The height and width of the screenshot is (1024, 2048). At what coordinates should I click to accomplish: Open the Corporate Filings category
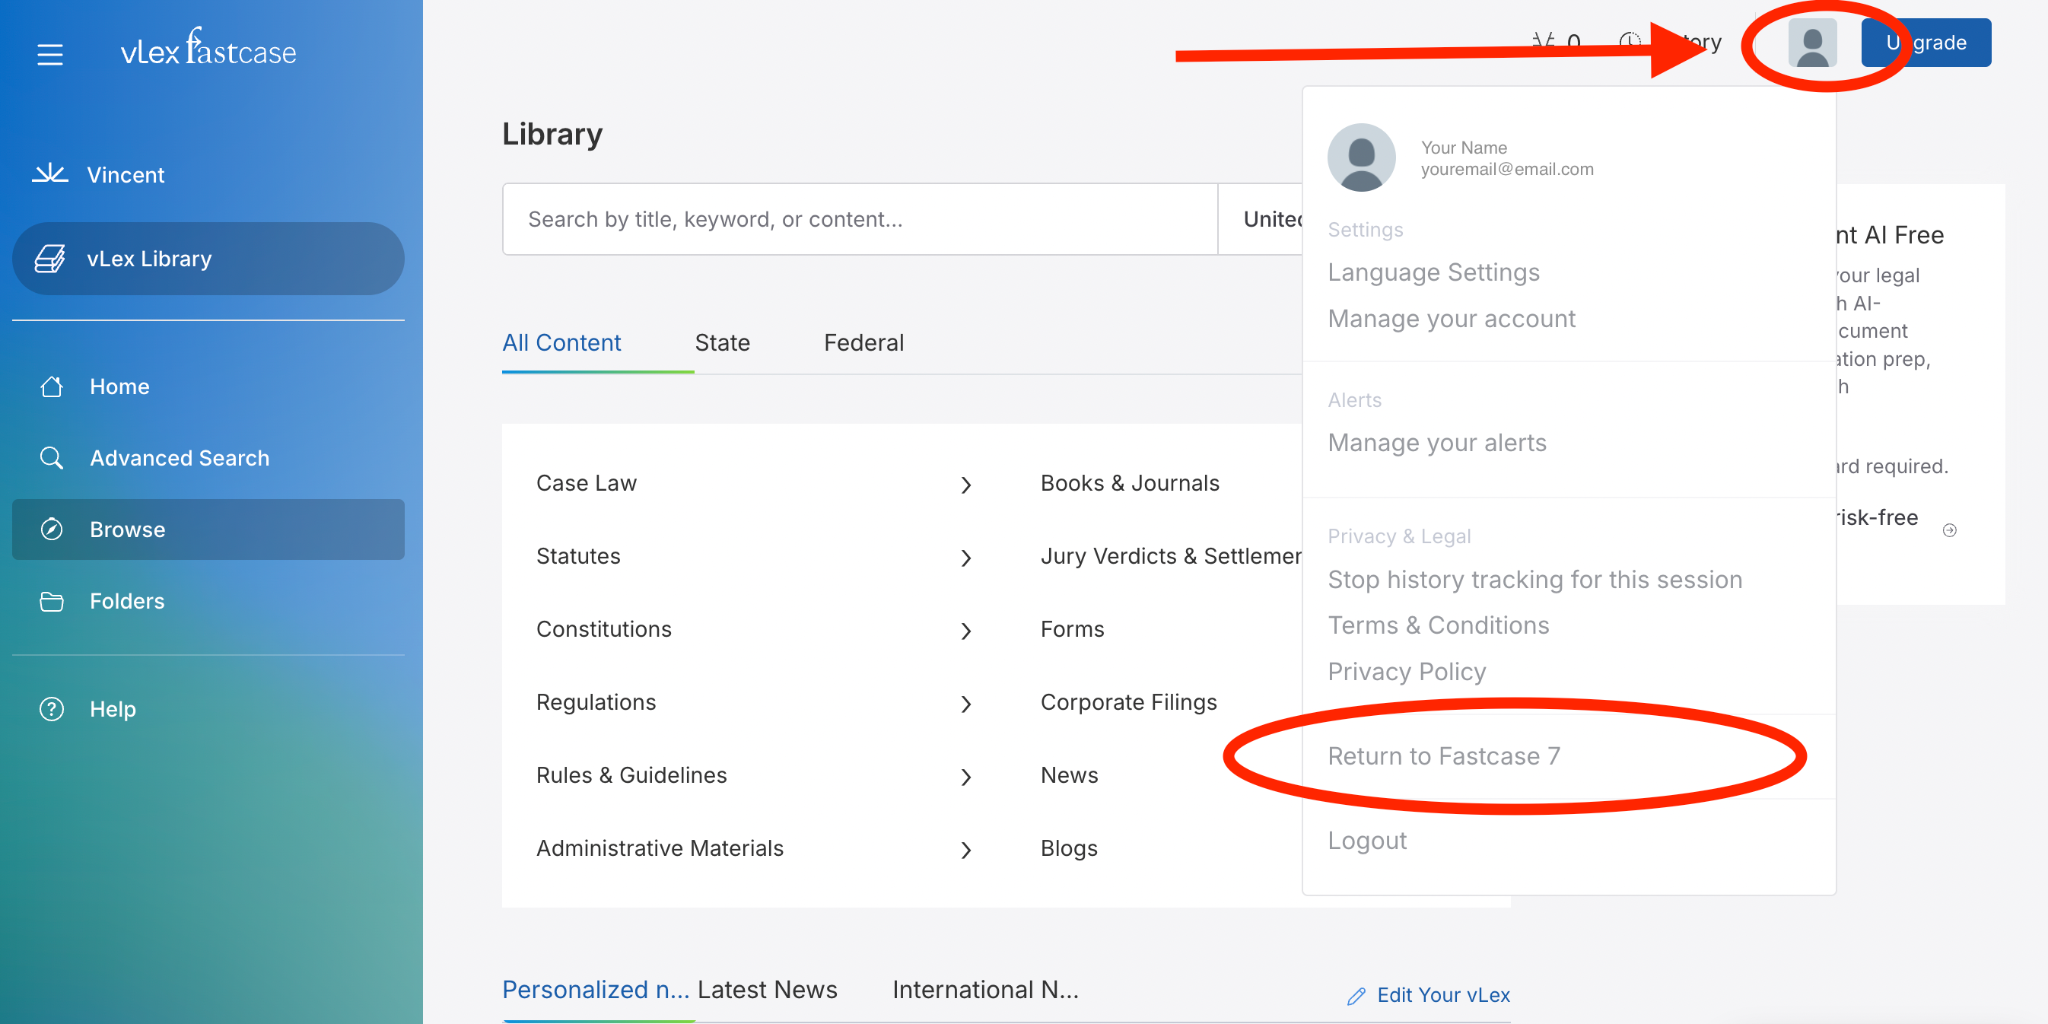click(1129, 702)
